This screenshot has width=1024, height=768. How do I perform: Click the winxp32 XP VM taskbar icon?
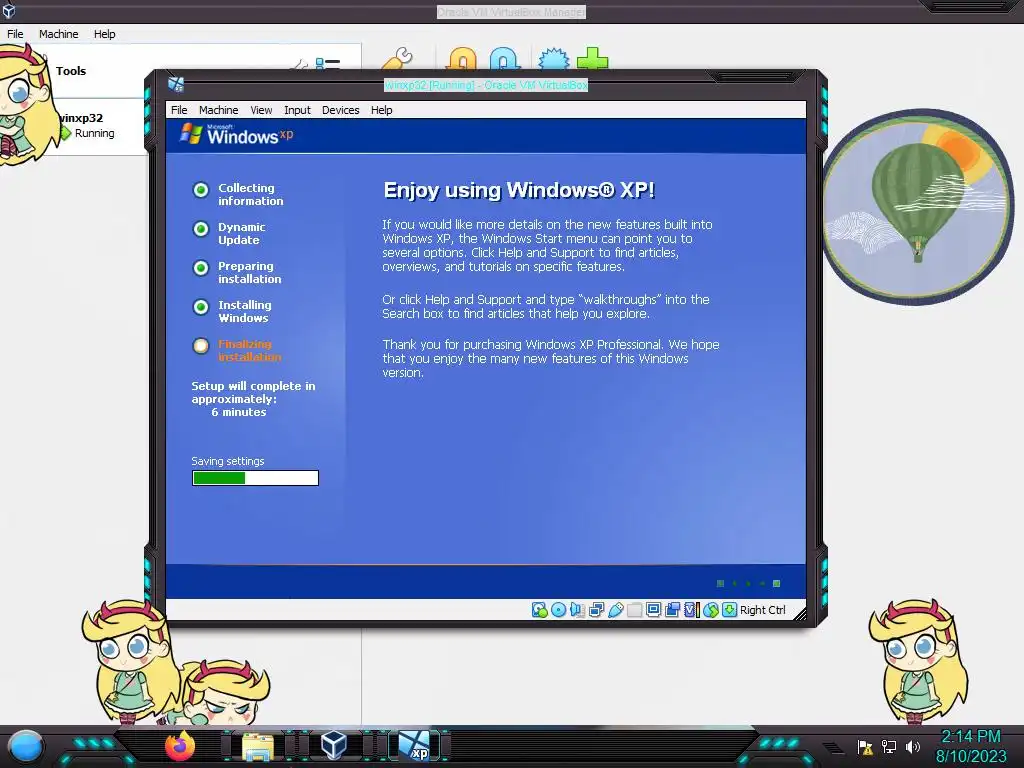point(415,746)
